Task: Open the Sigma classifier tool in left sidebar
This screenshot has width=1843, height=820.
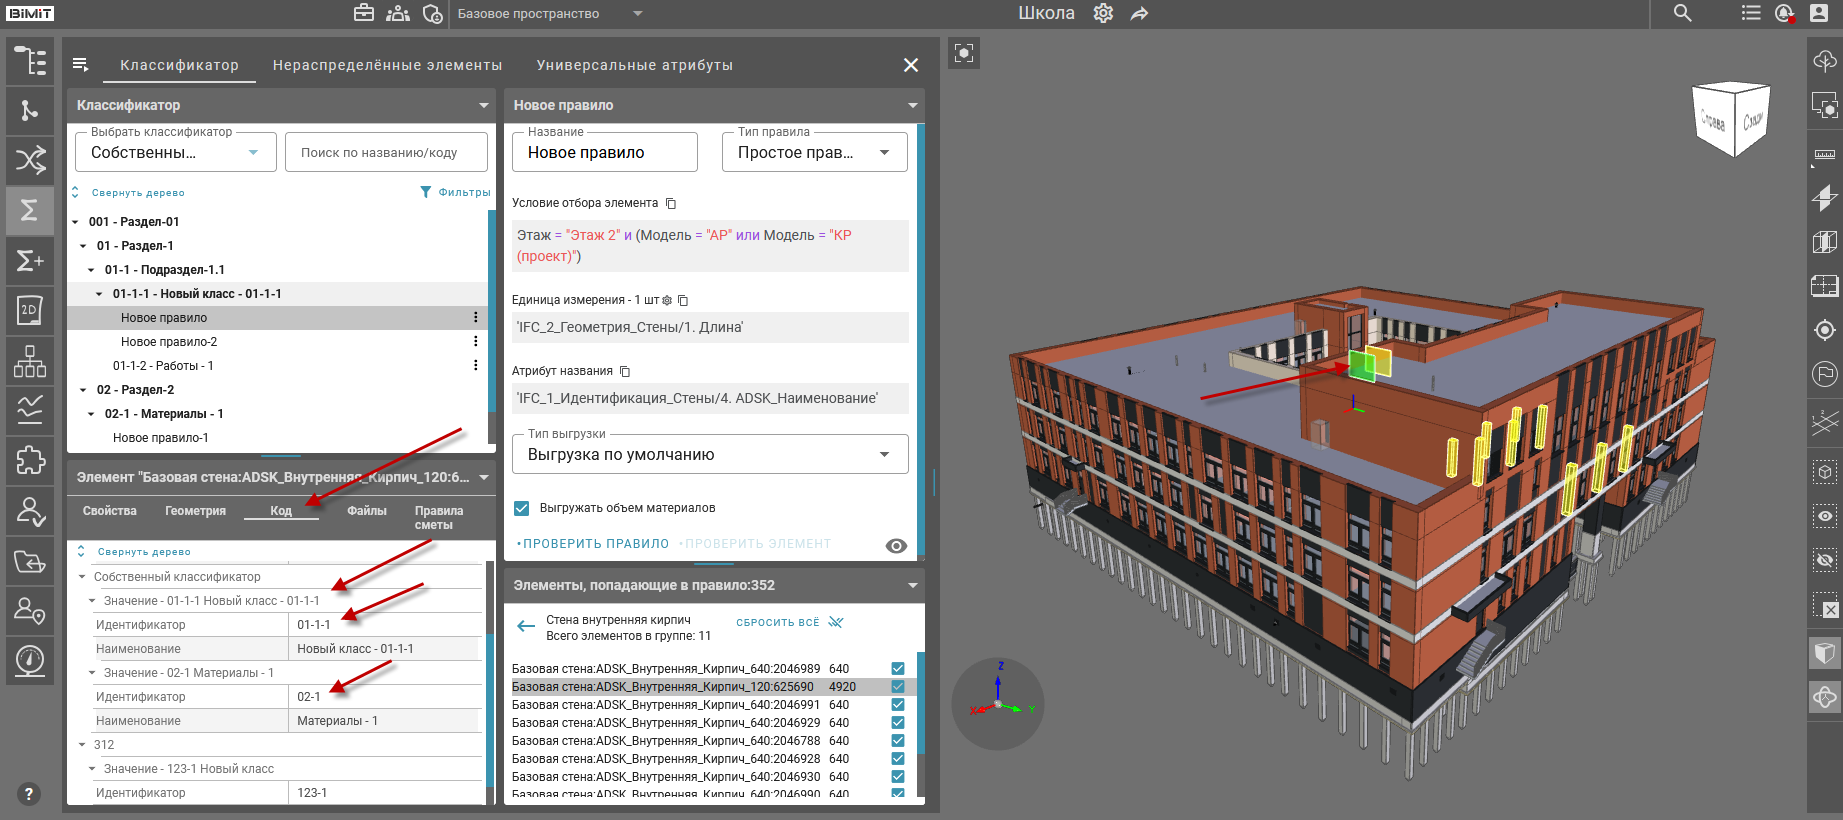Action: click(x=29, y=210)
